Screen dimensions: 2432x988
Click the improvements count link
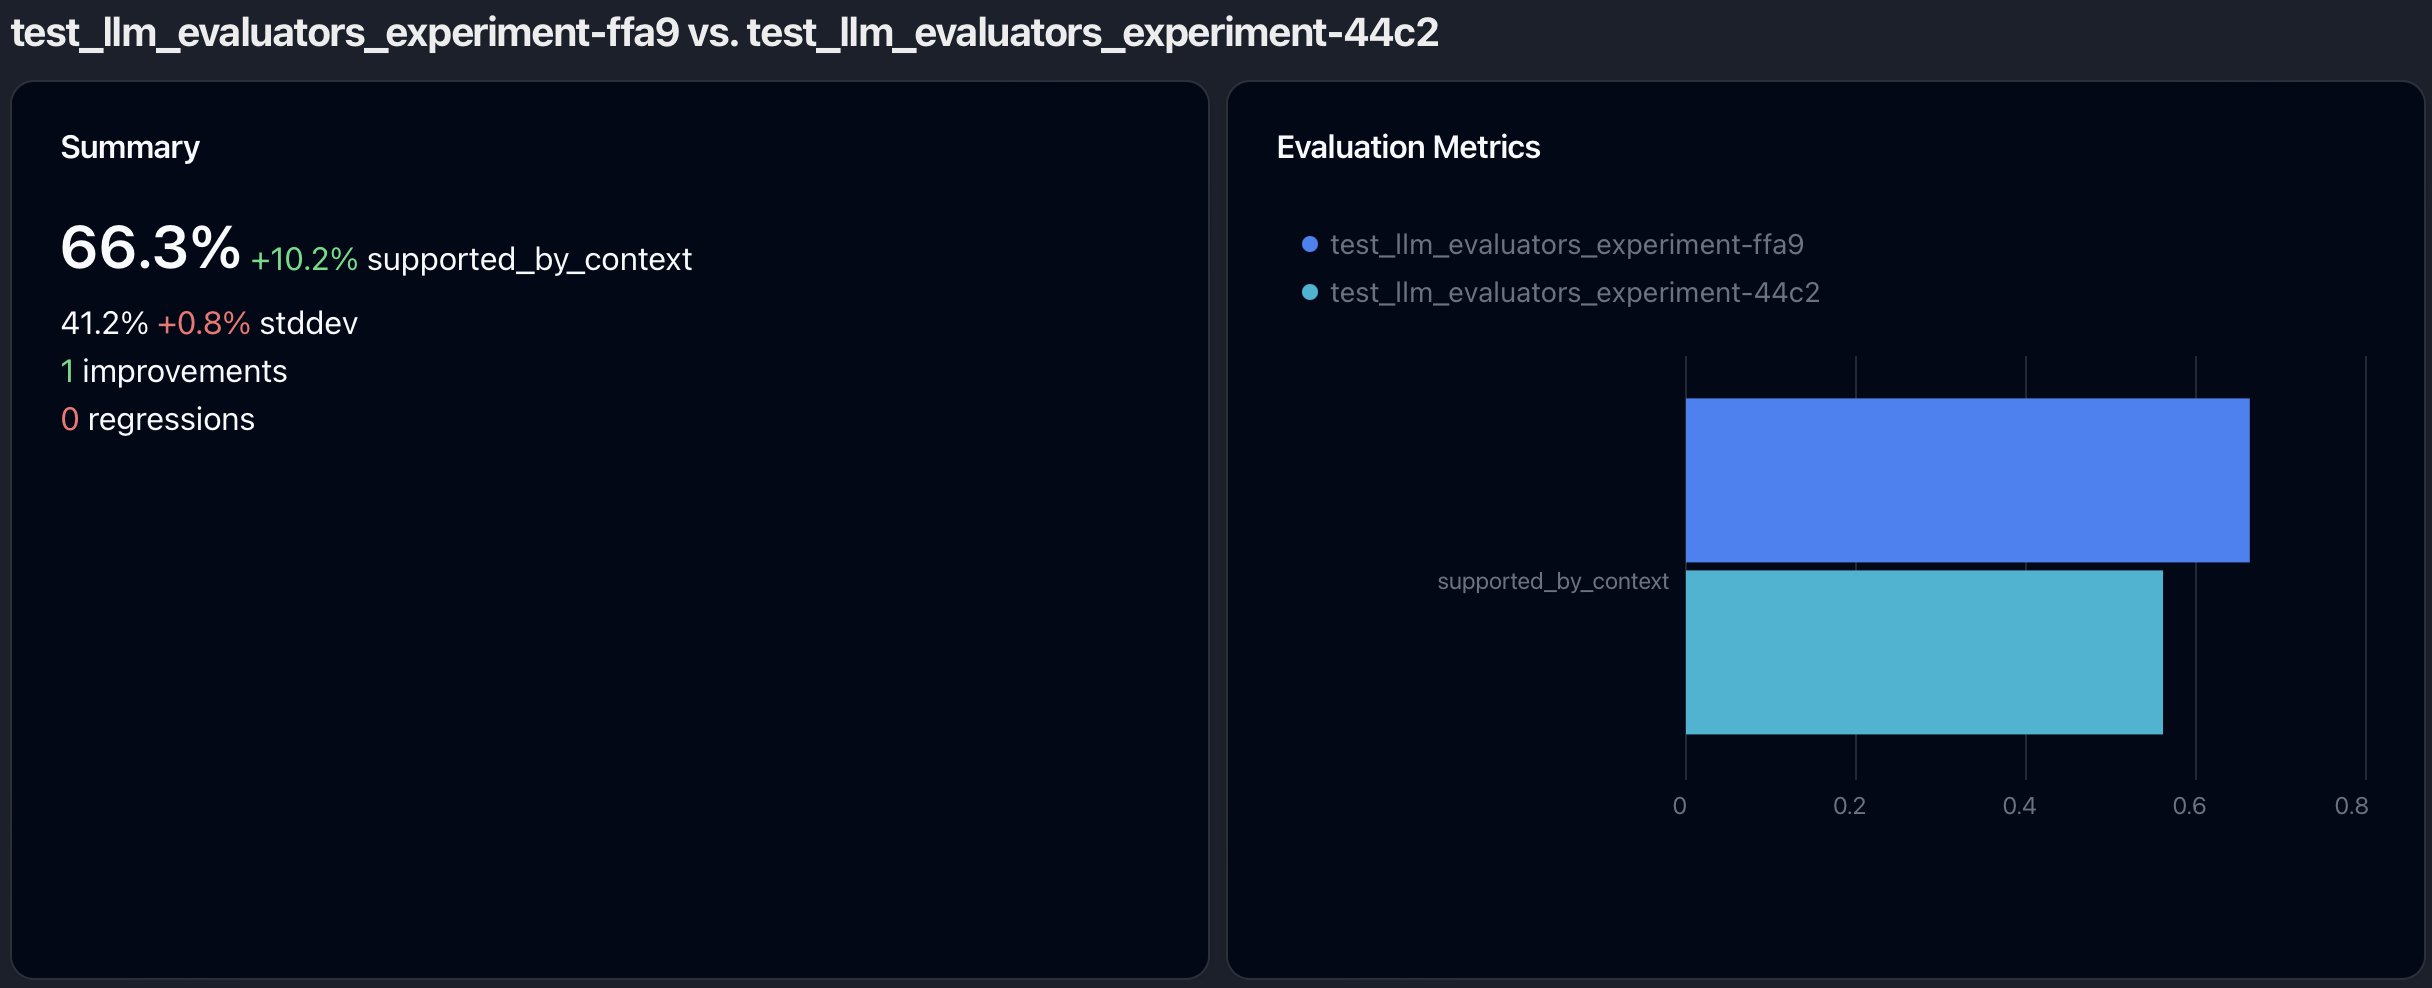pyautogui.click(x=174, y=370)
